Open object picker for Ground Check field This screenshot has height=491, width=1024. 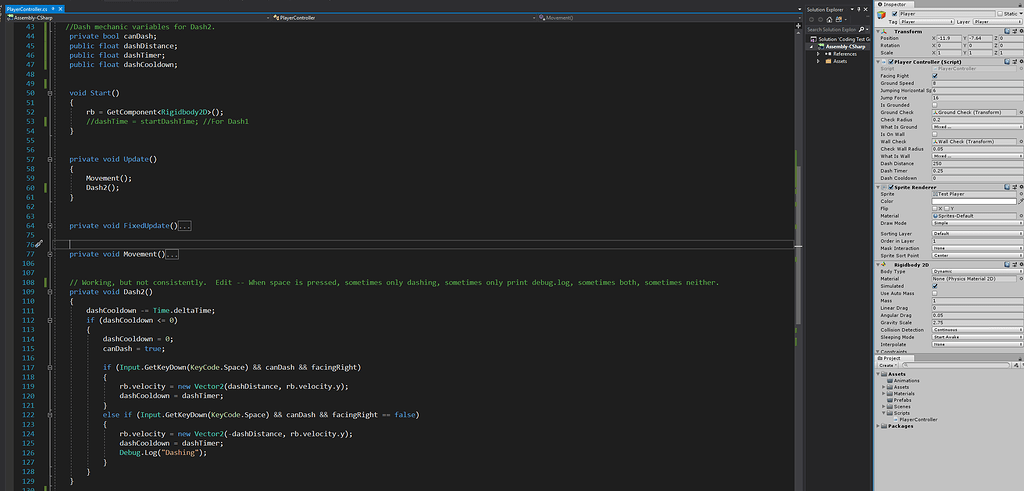click(x=1020, y=112)
